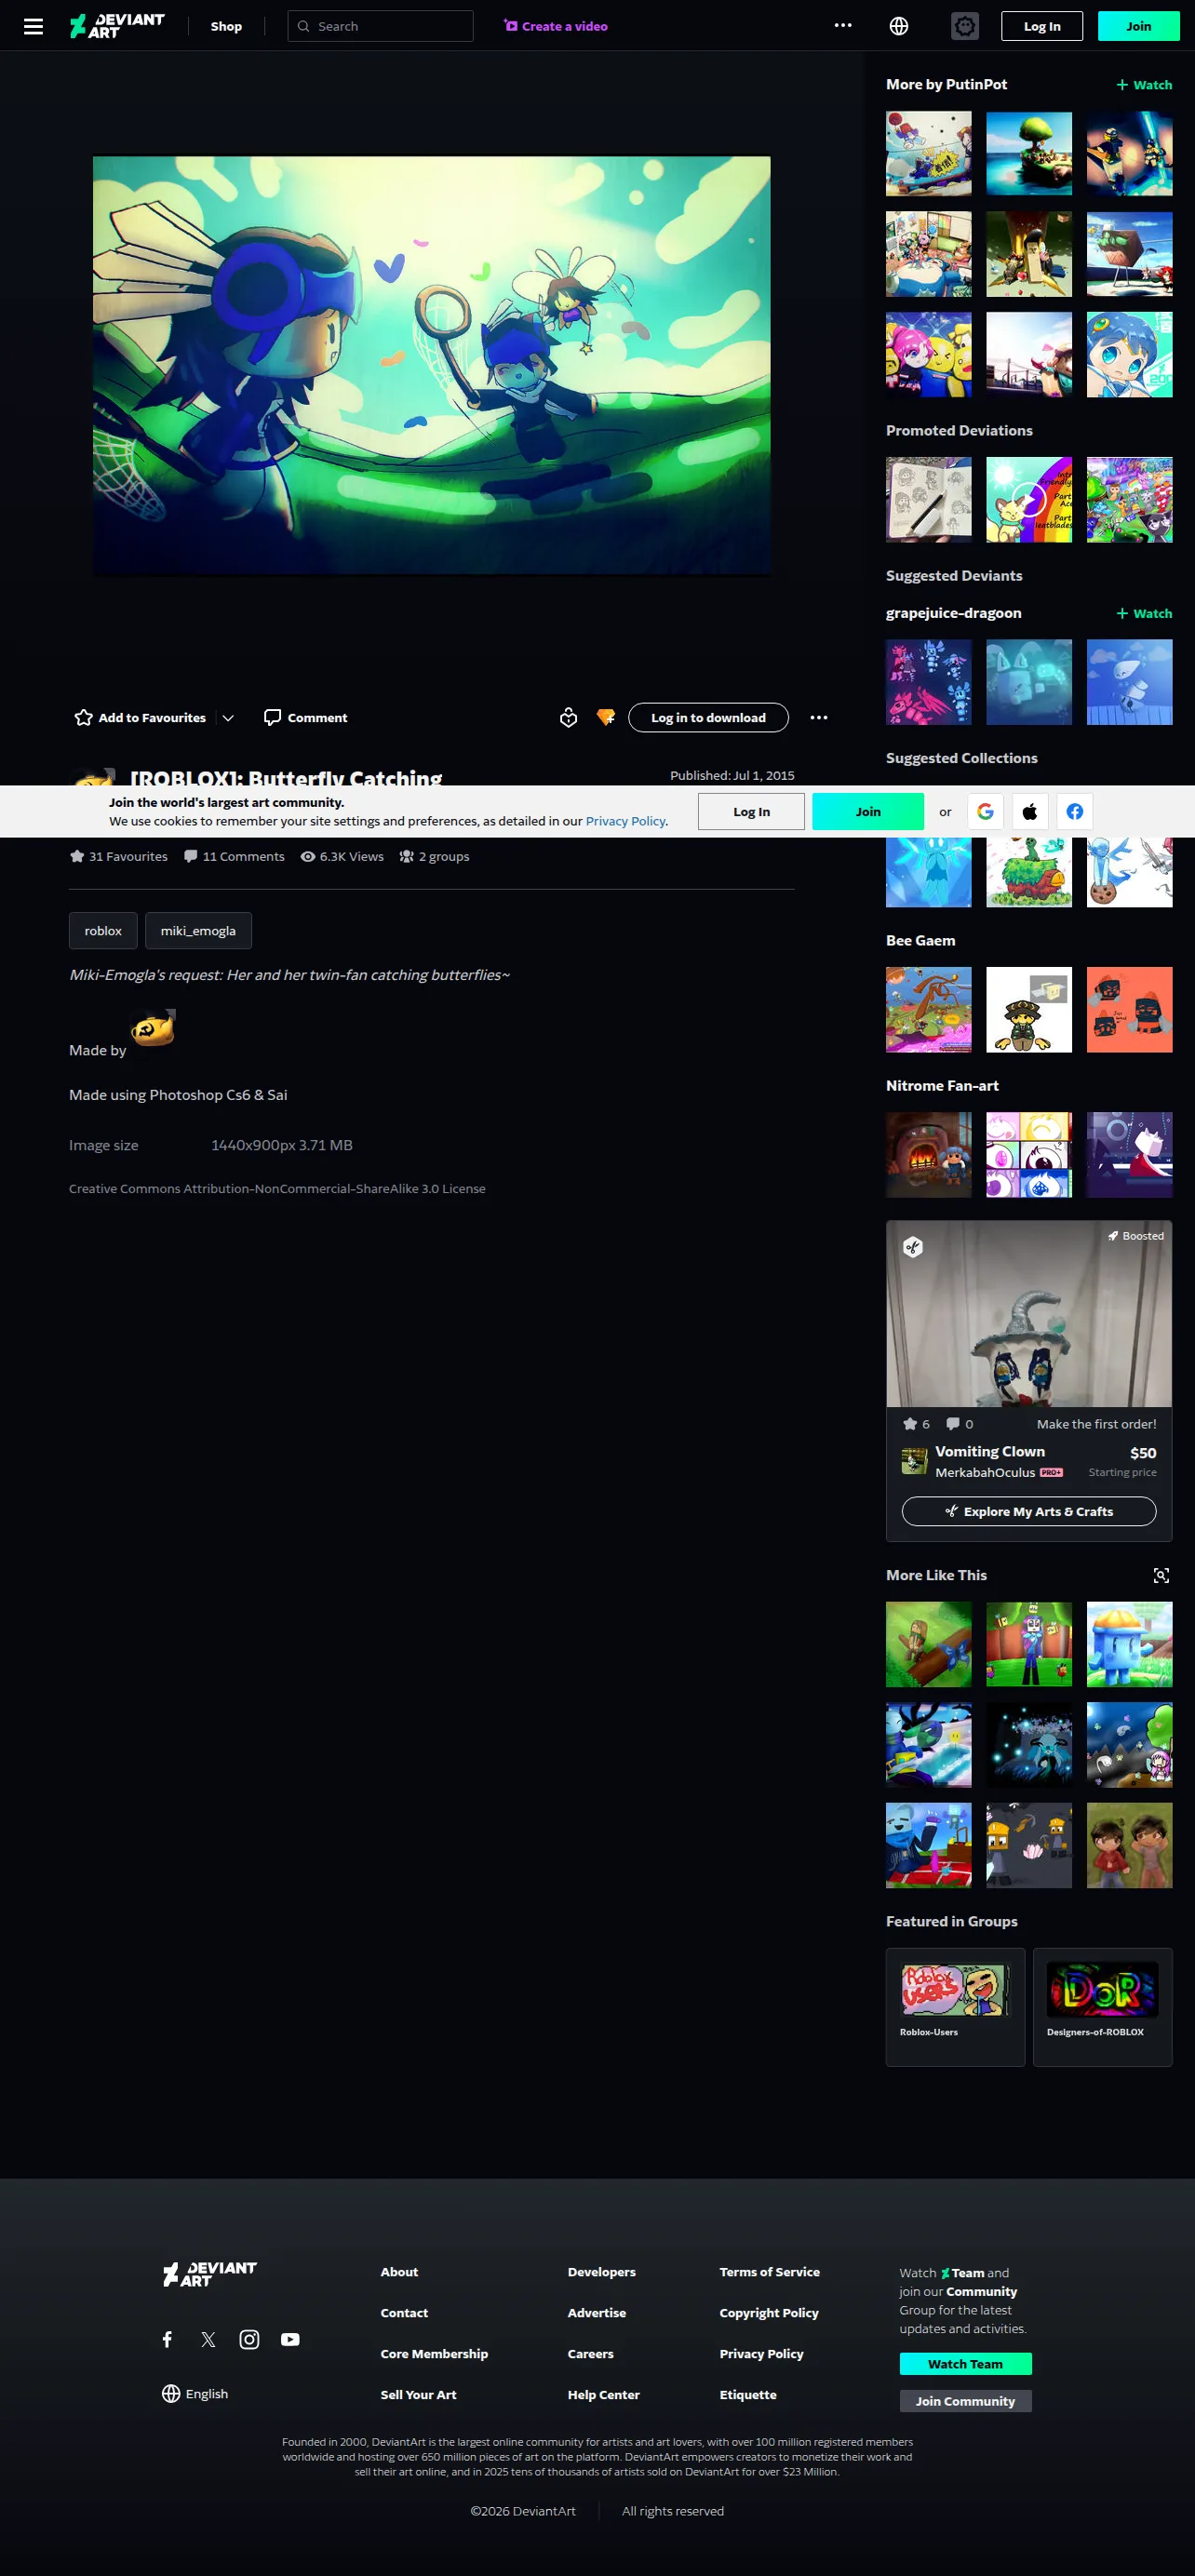Open the Bee Gaem collection title

tap(920, 940)
